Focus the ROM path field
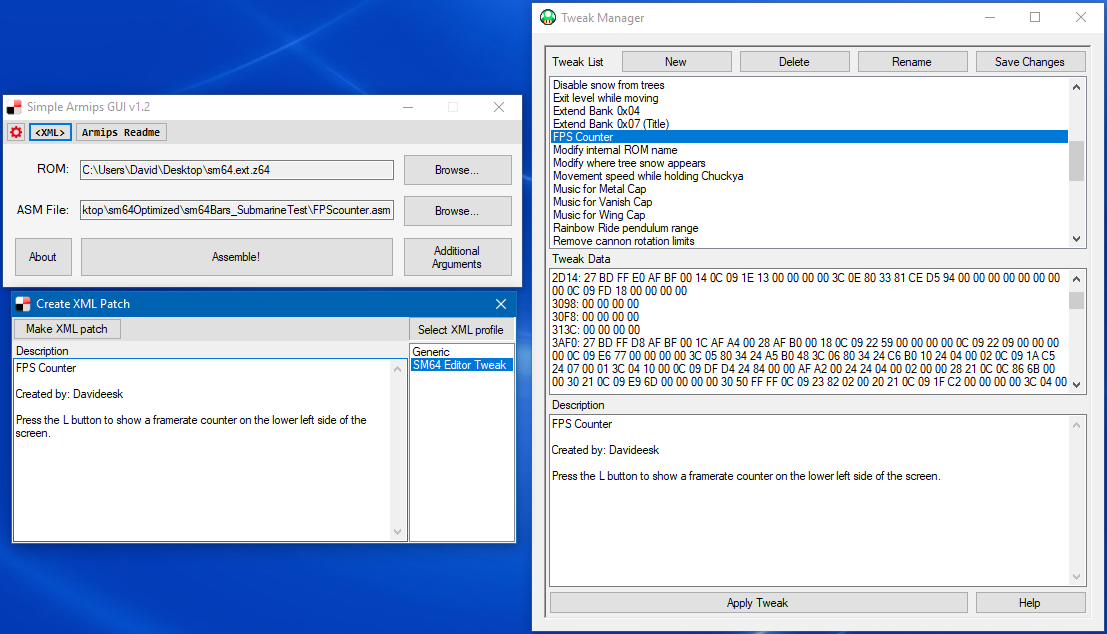This screenshot has height=634, width=1107. 237,169
